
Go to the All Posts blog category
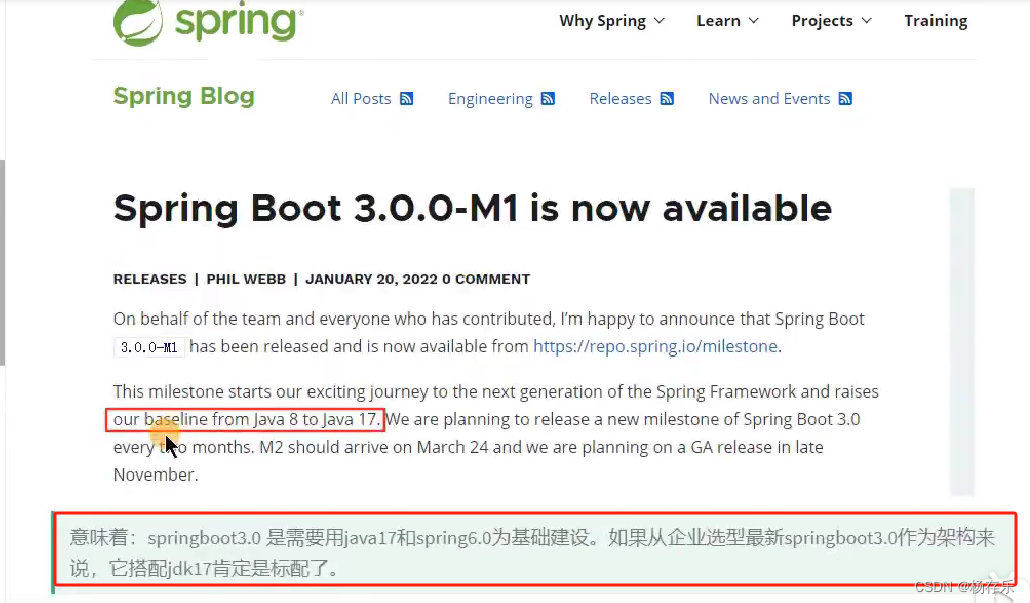[x=361, y=99]
